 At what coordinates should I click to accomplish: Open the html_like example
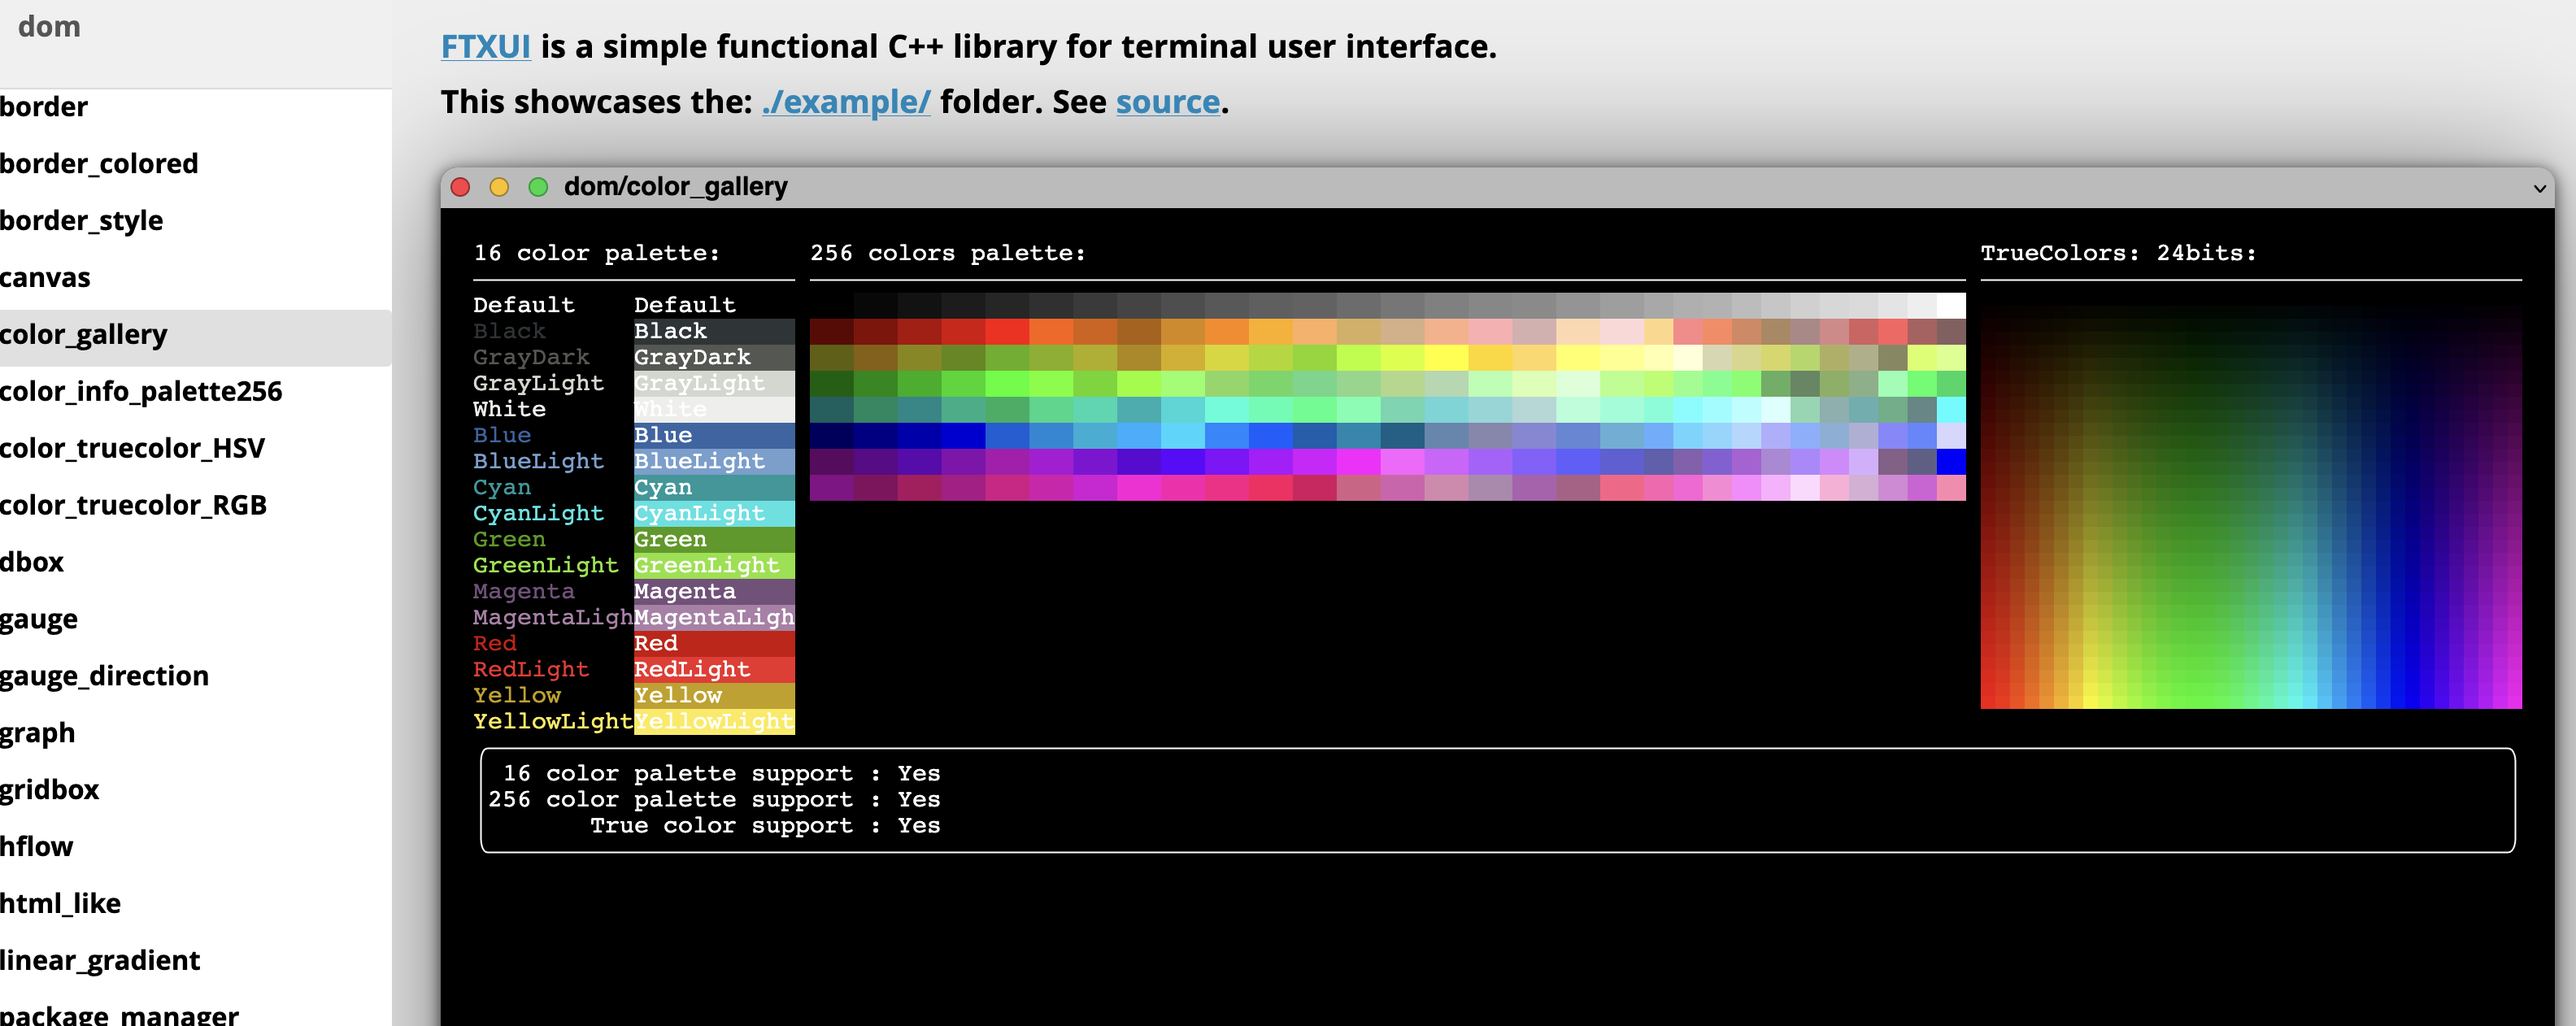(x=196, y=904)
